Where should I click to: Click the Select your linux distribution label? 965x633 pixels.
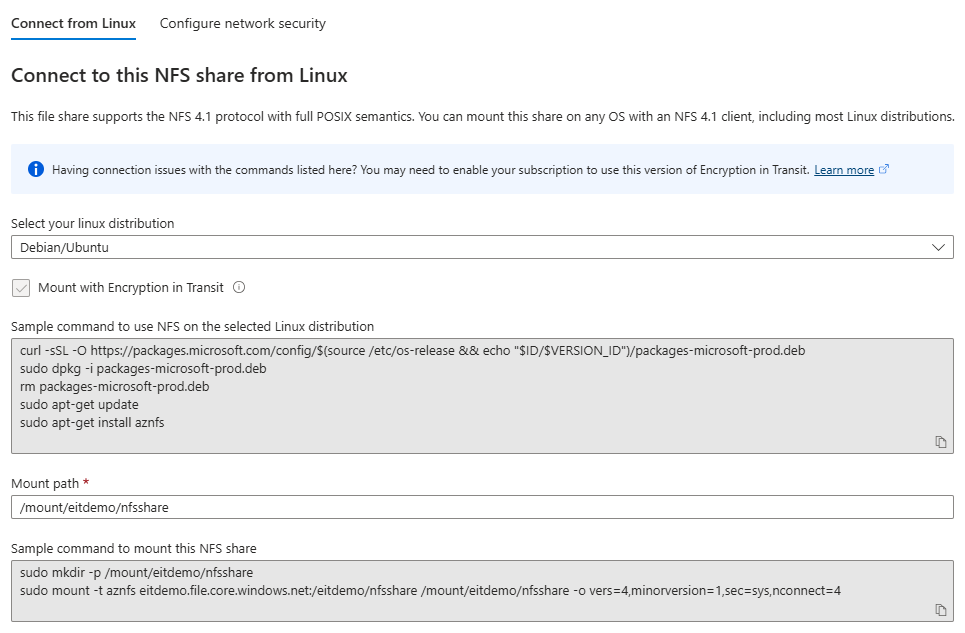92,224
